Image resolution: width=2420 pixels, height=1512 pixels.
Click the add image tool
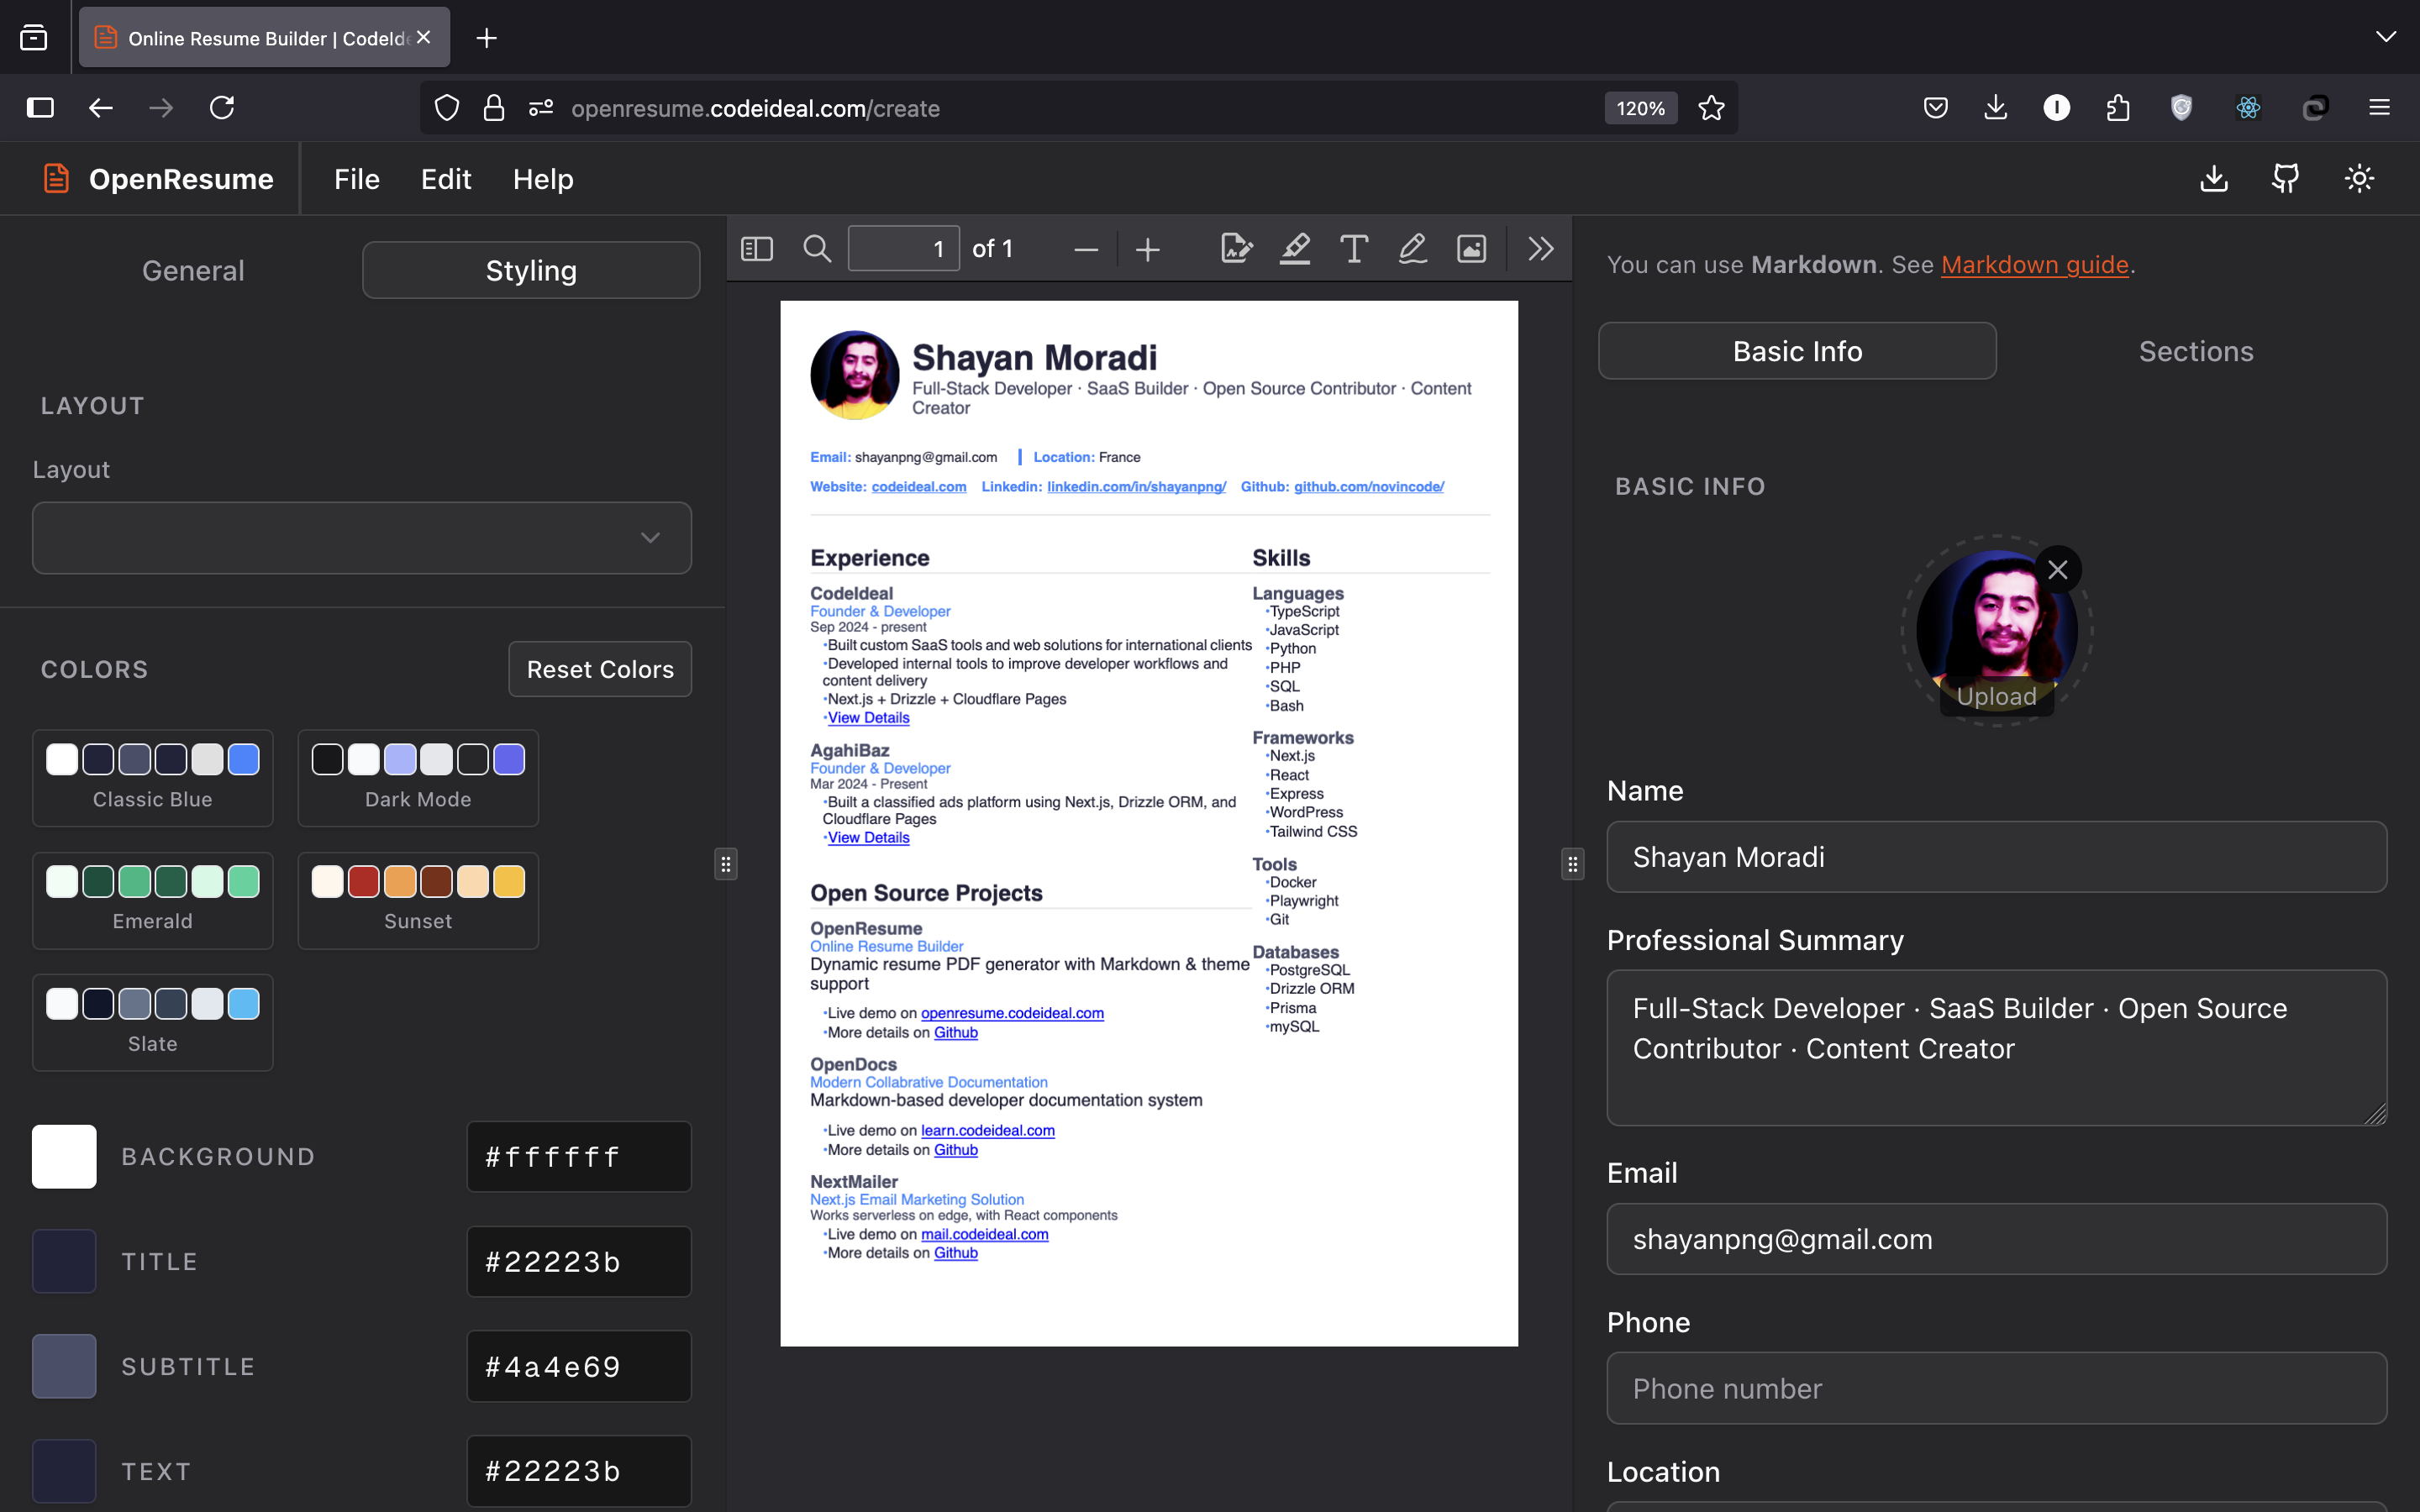tap(1471, 249)
